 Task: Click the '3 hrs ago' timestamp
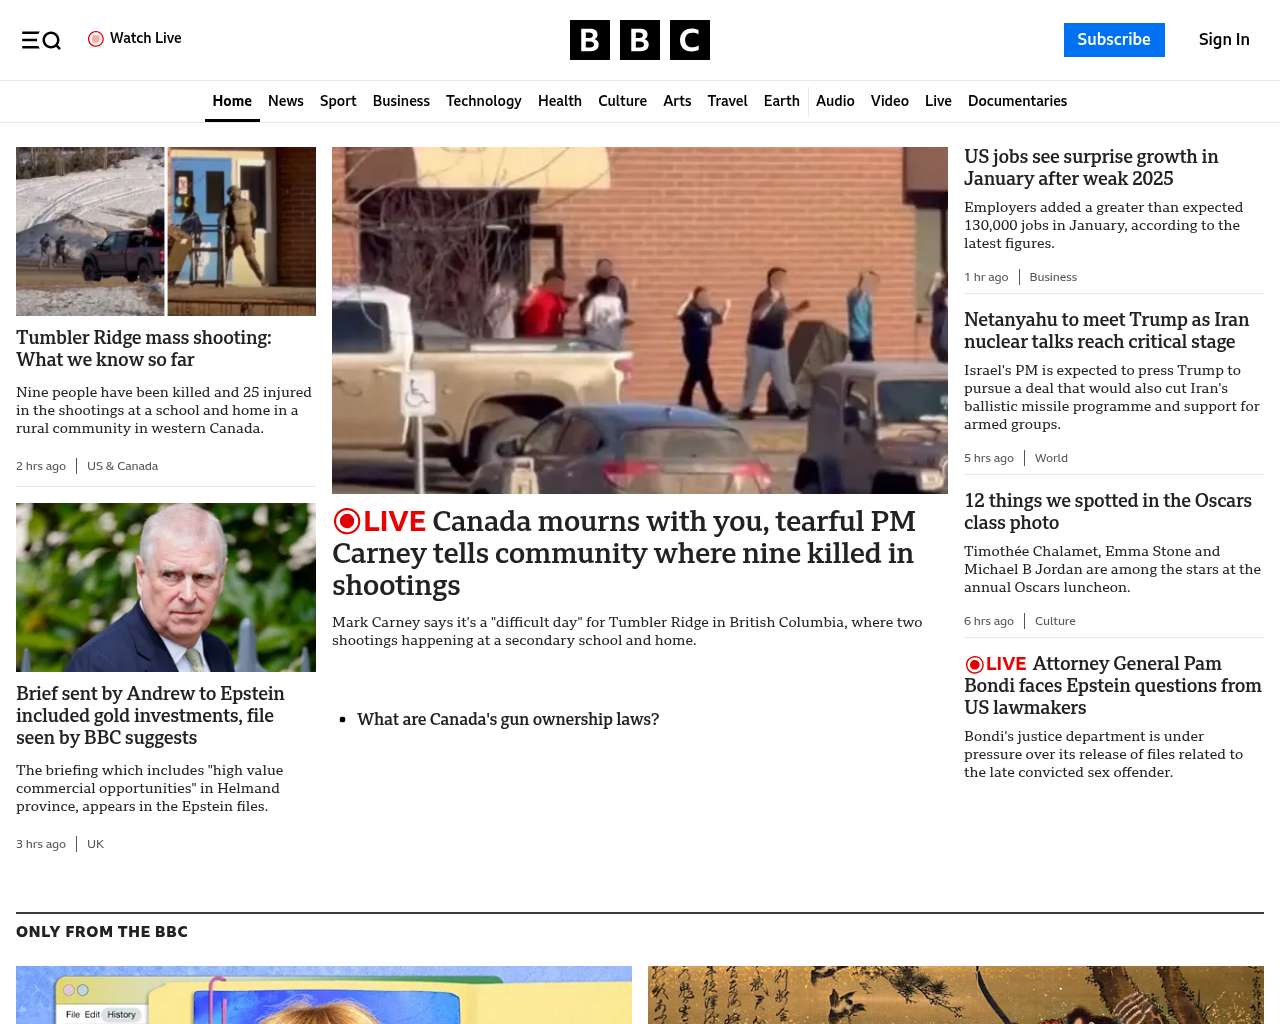click(41, 844)
